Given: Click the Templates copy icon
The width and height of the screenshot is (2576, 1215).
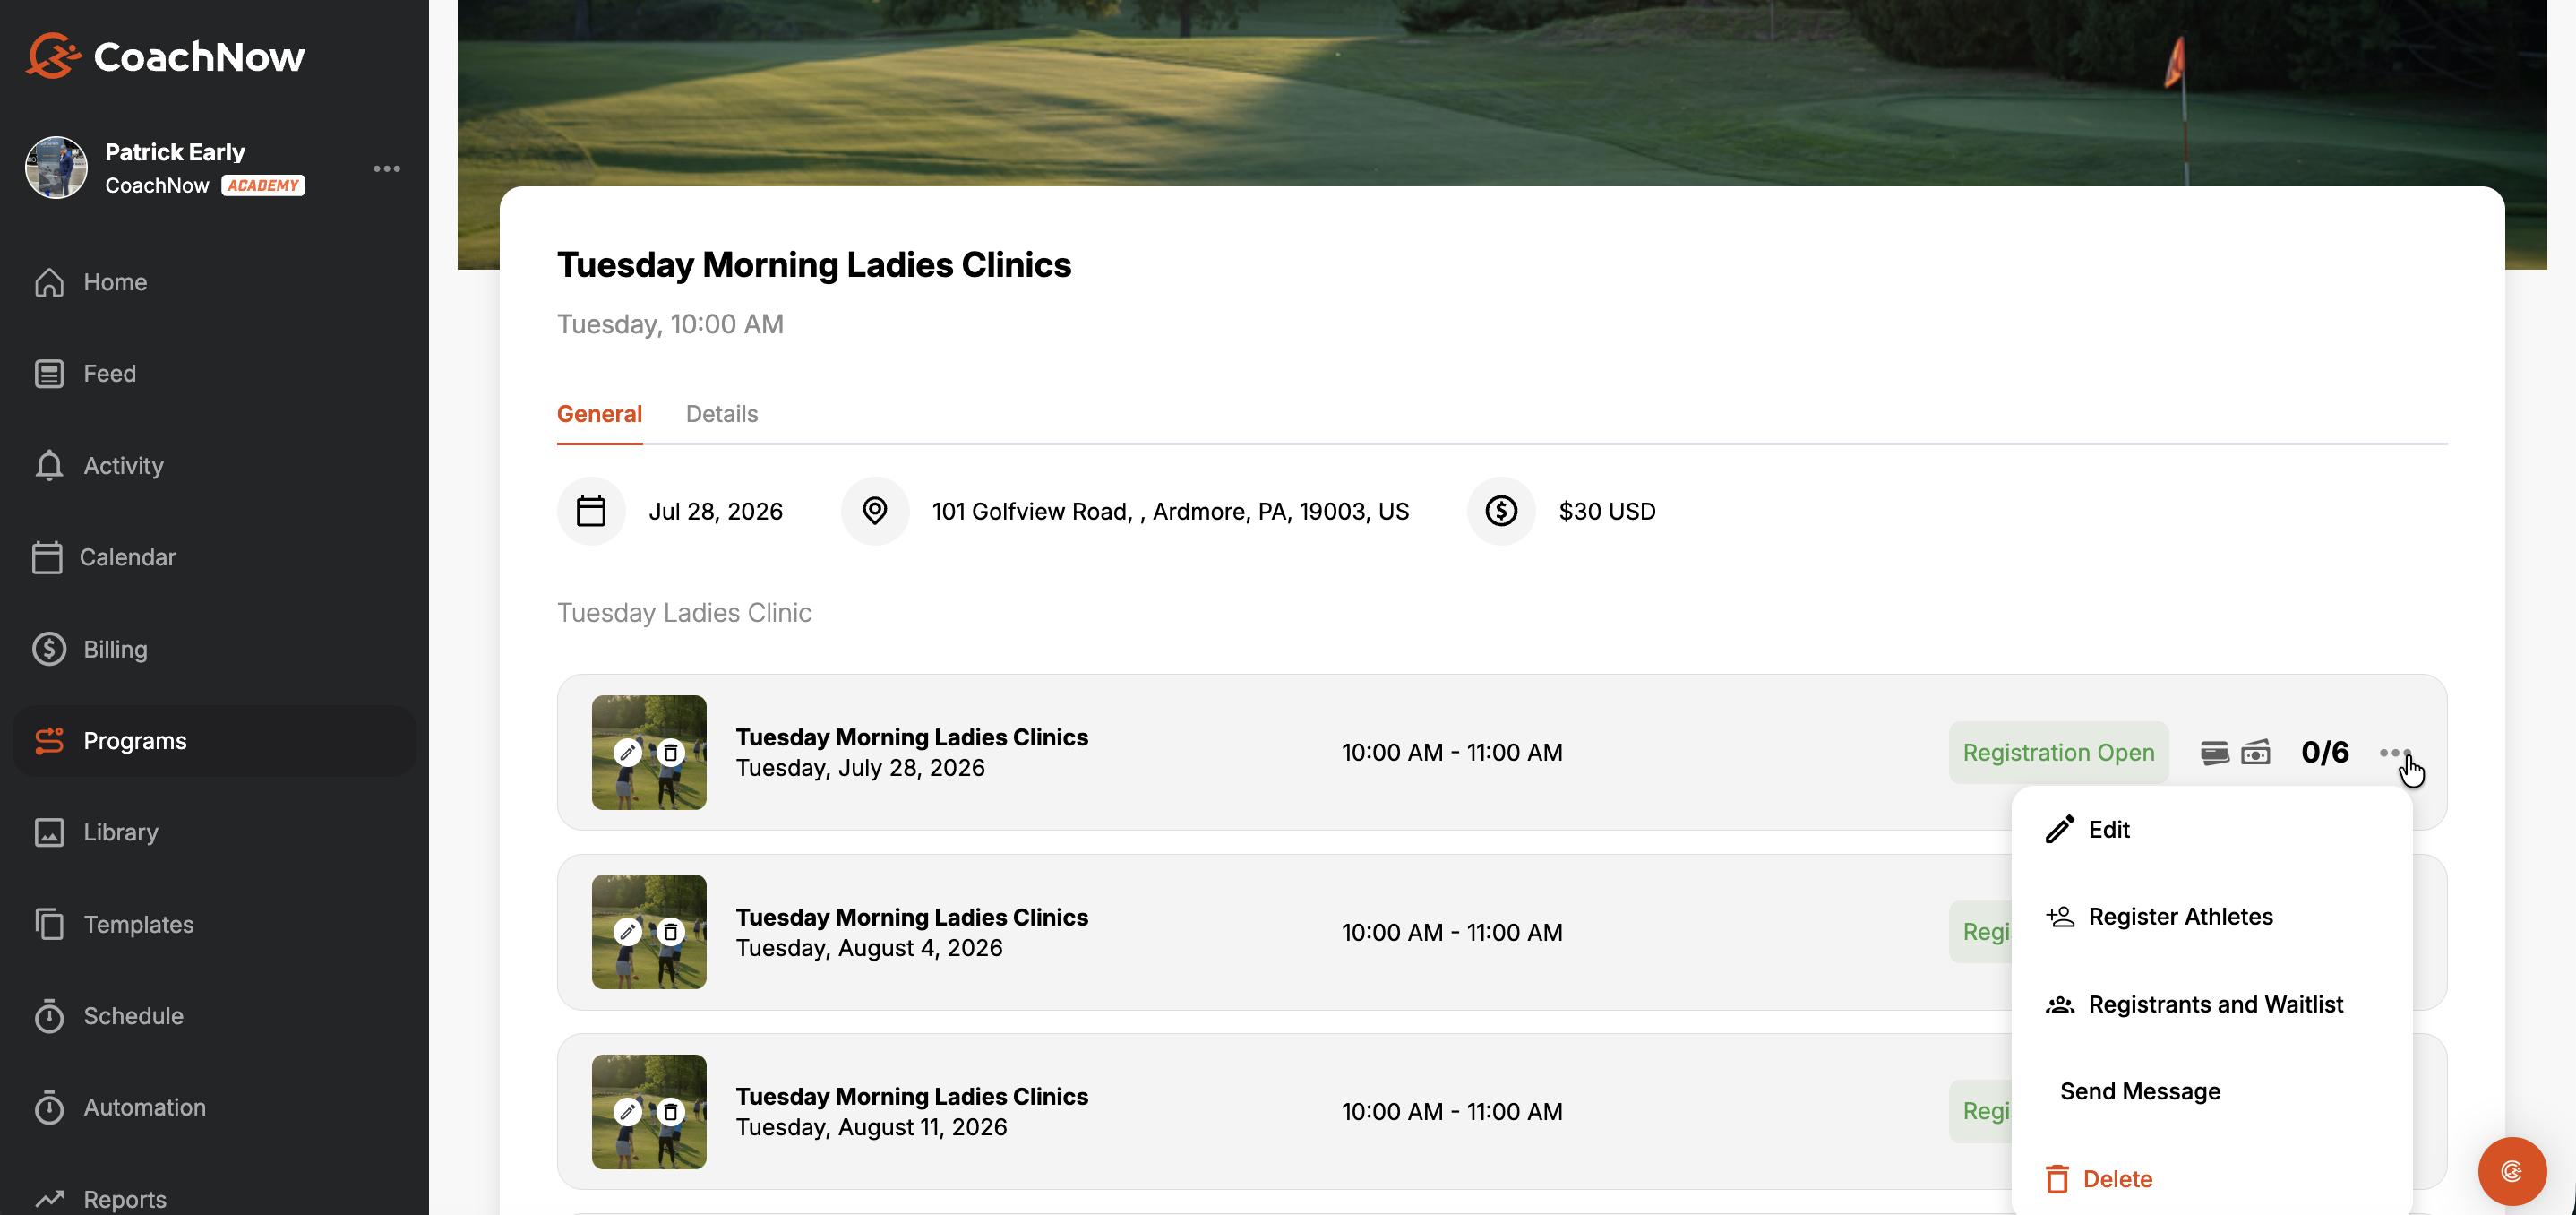Looking at the screenshot, I should tap(49, 924).
